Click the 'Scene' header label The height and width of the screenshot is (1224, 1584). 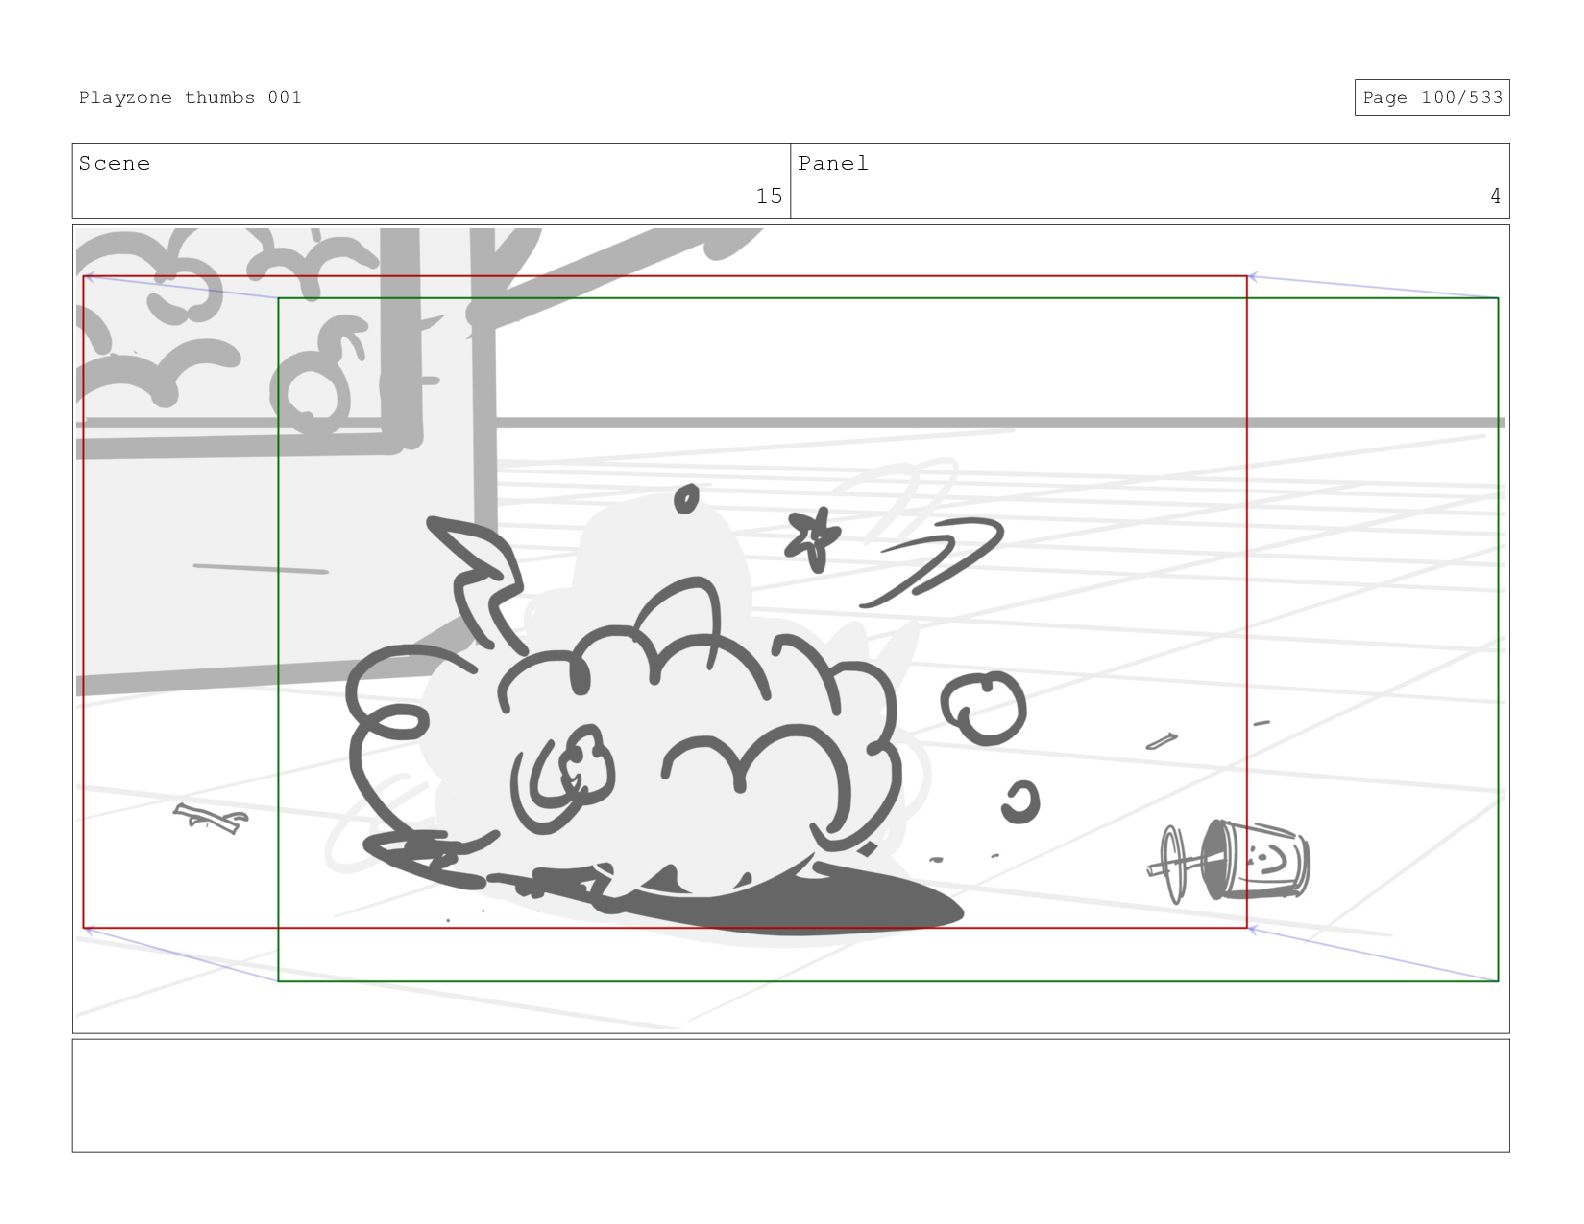[x=114, y=163]
